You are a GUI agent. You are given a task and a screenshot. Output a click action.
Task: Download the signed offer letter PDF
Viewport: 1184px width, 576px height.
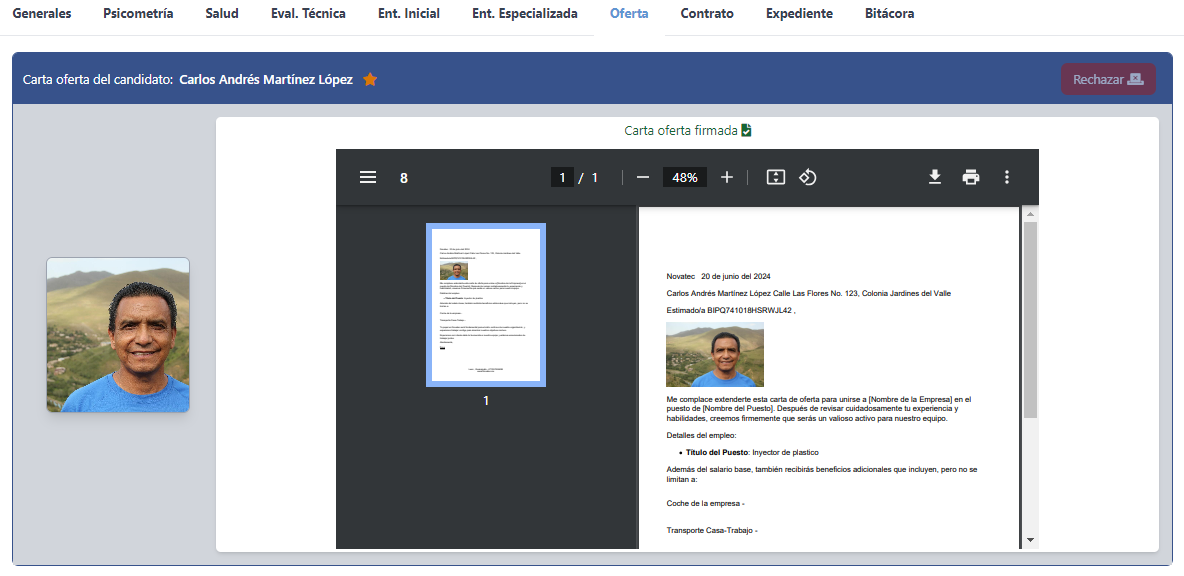[935, 177]
